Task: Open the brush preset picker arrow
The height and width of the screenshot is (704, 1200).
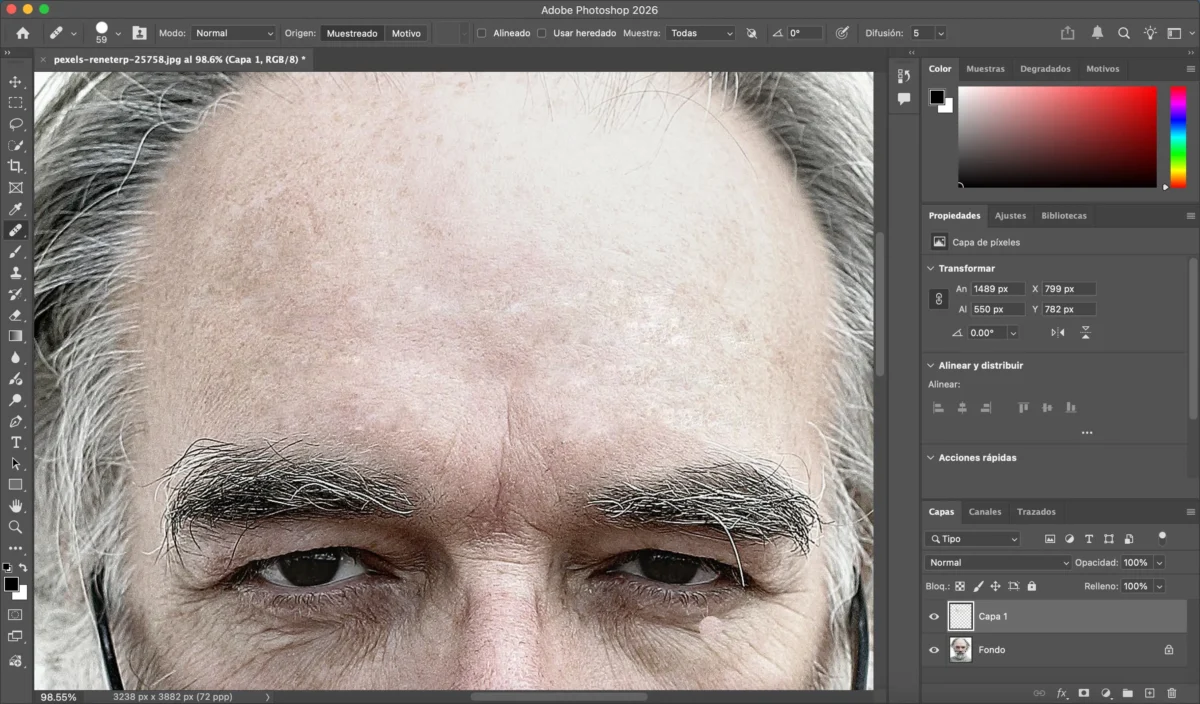Action: (x=118, y=33)
